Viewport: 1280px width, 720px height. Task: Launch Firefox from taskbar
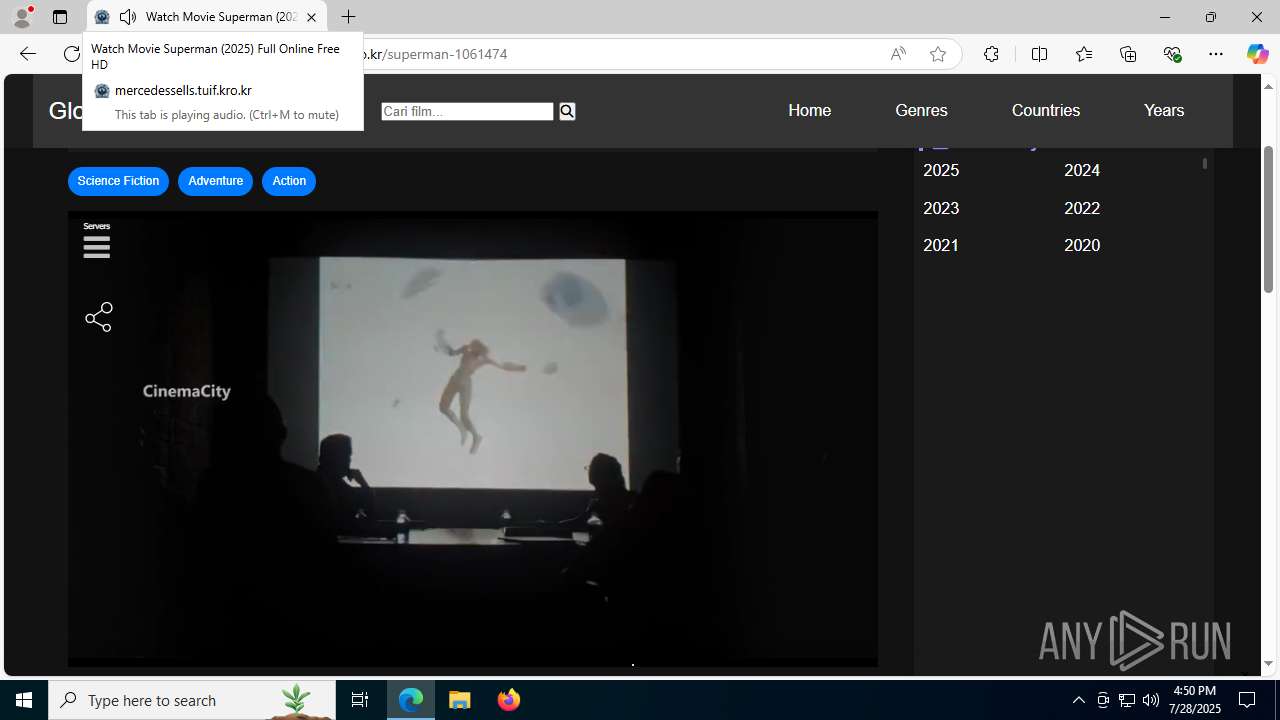coord(509,700)
